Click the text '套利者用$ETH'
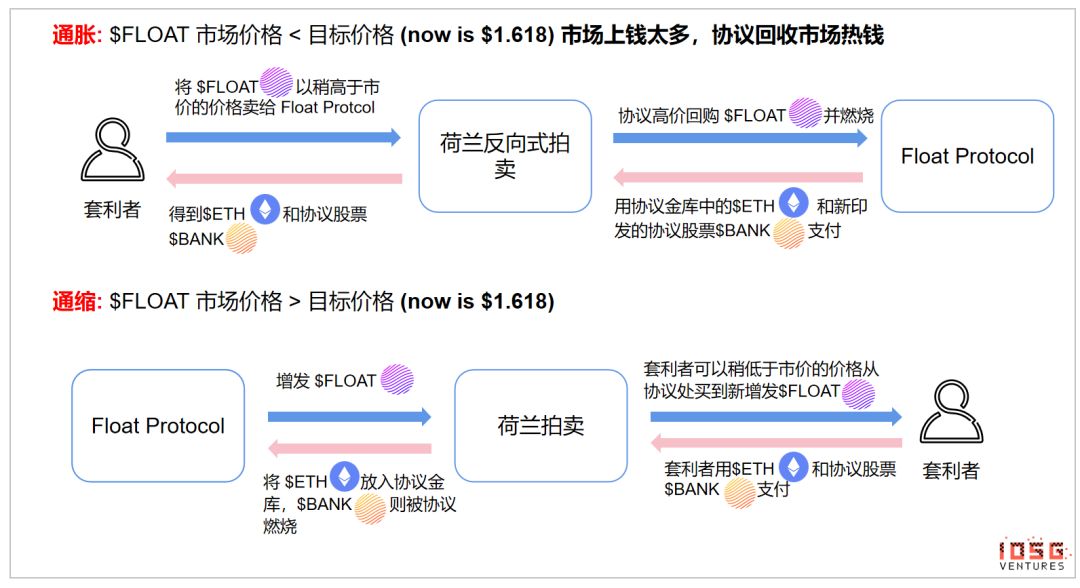1080x588 pixels. (x=719, y=469)
